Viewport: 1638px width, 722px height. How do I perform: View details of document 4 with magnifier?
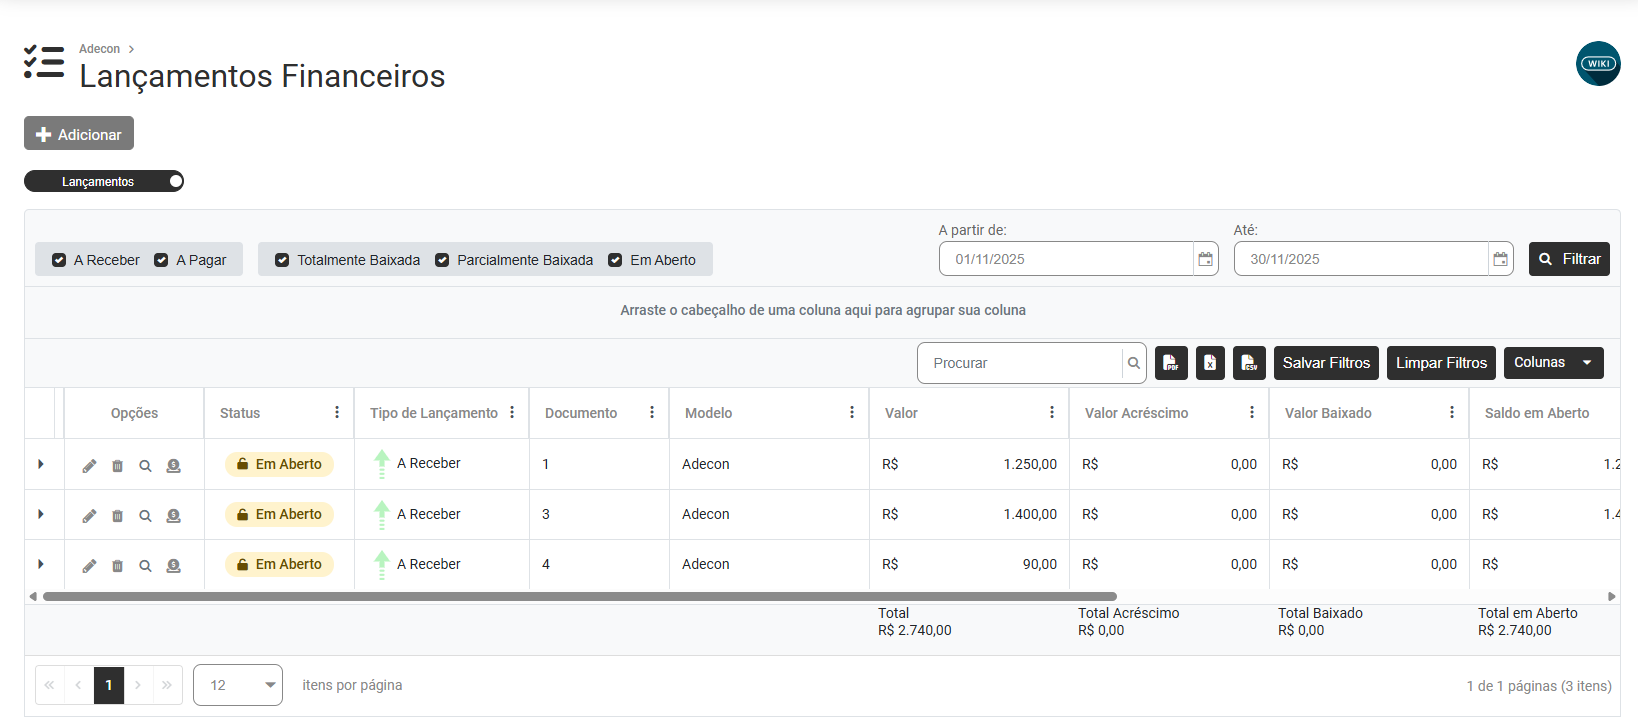pyautogui.click(x=145, y=566)
